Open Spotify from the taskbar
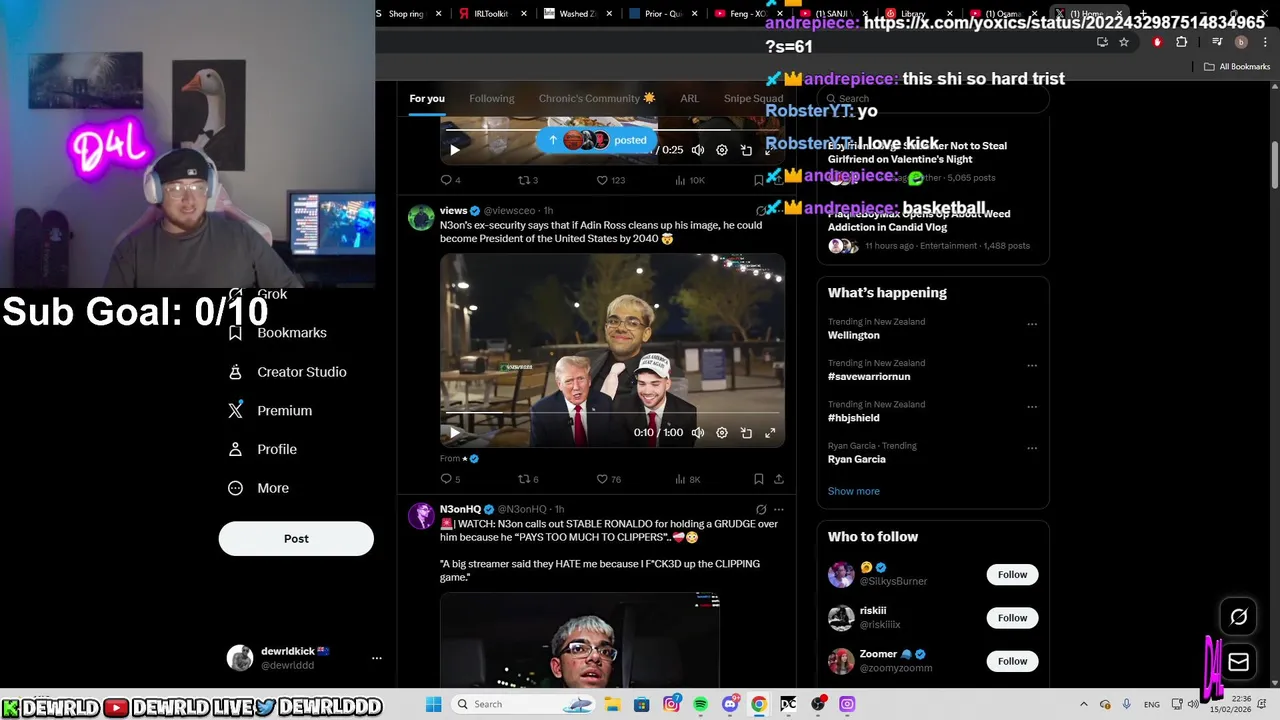The width and height of the screenshot is (1280, 720). (x=700, y=704)
